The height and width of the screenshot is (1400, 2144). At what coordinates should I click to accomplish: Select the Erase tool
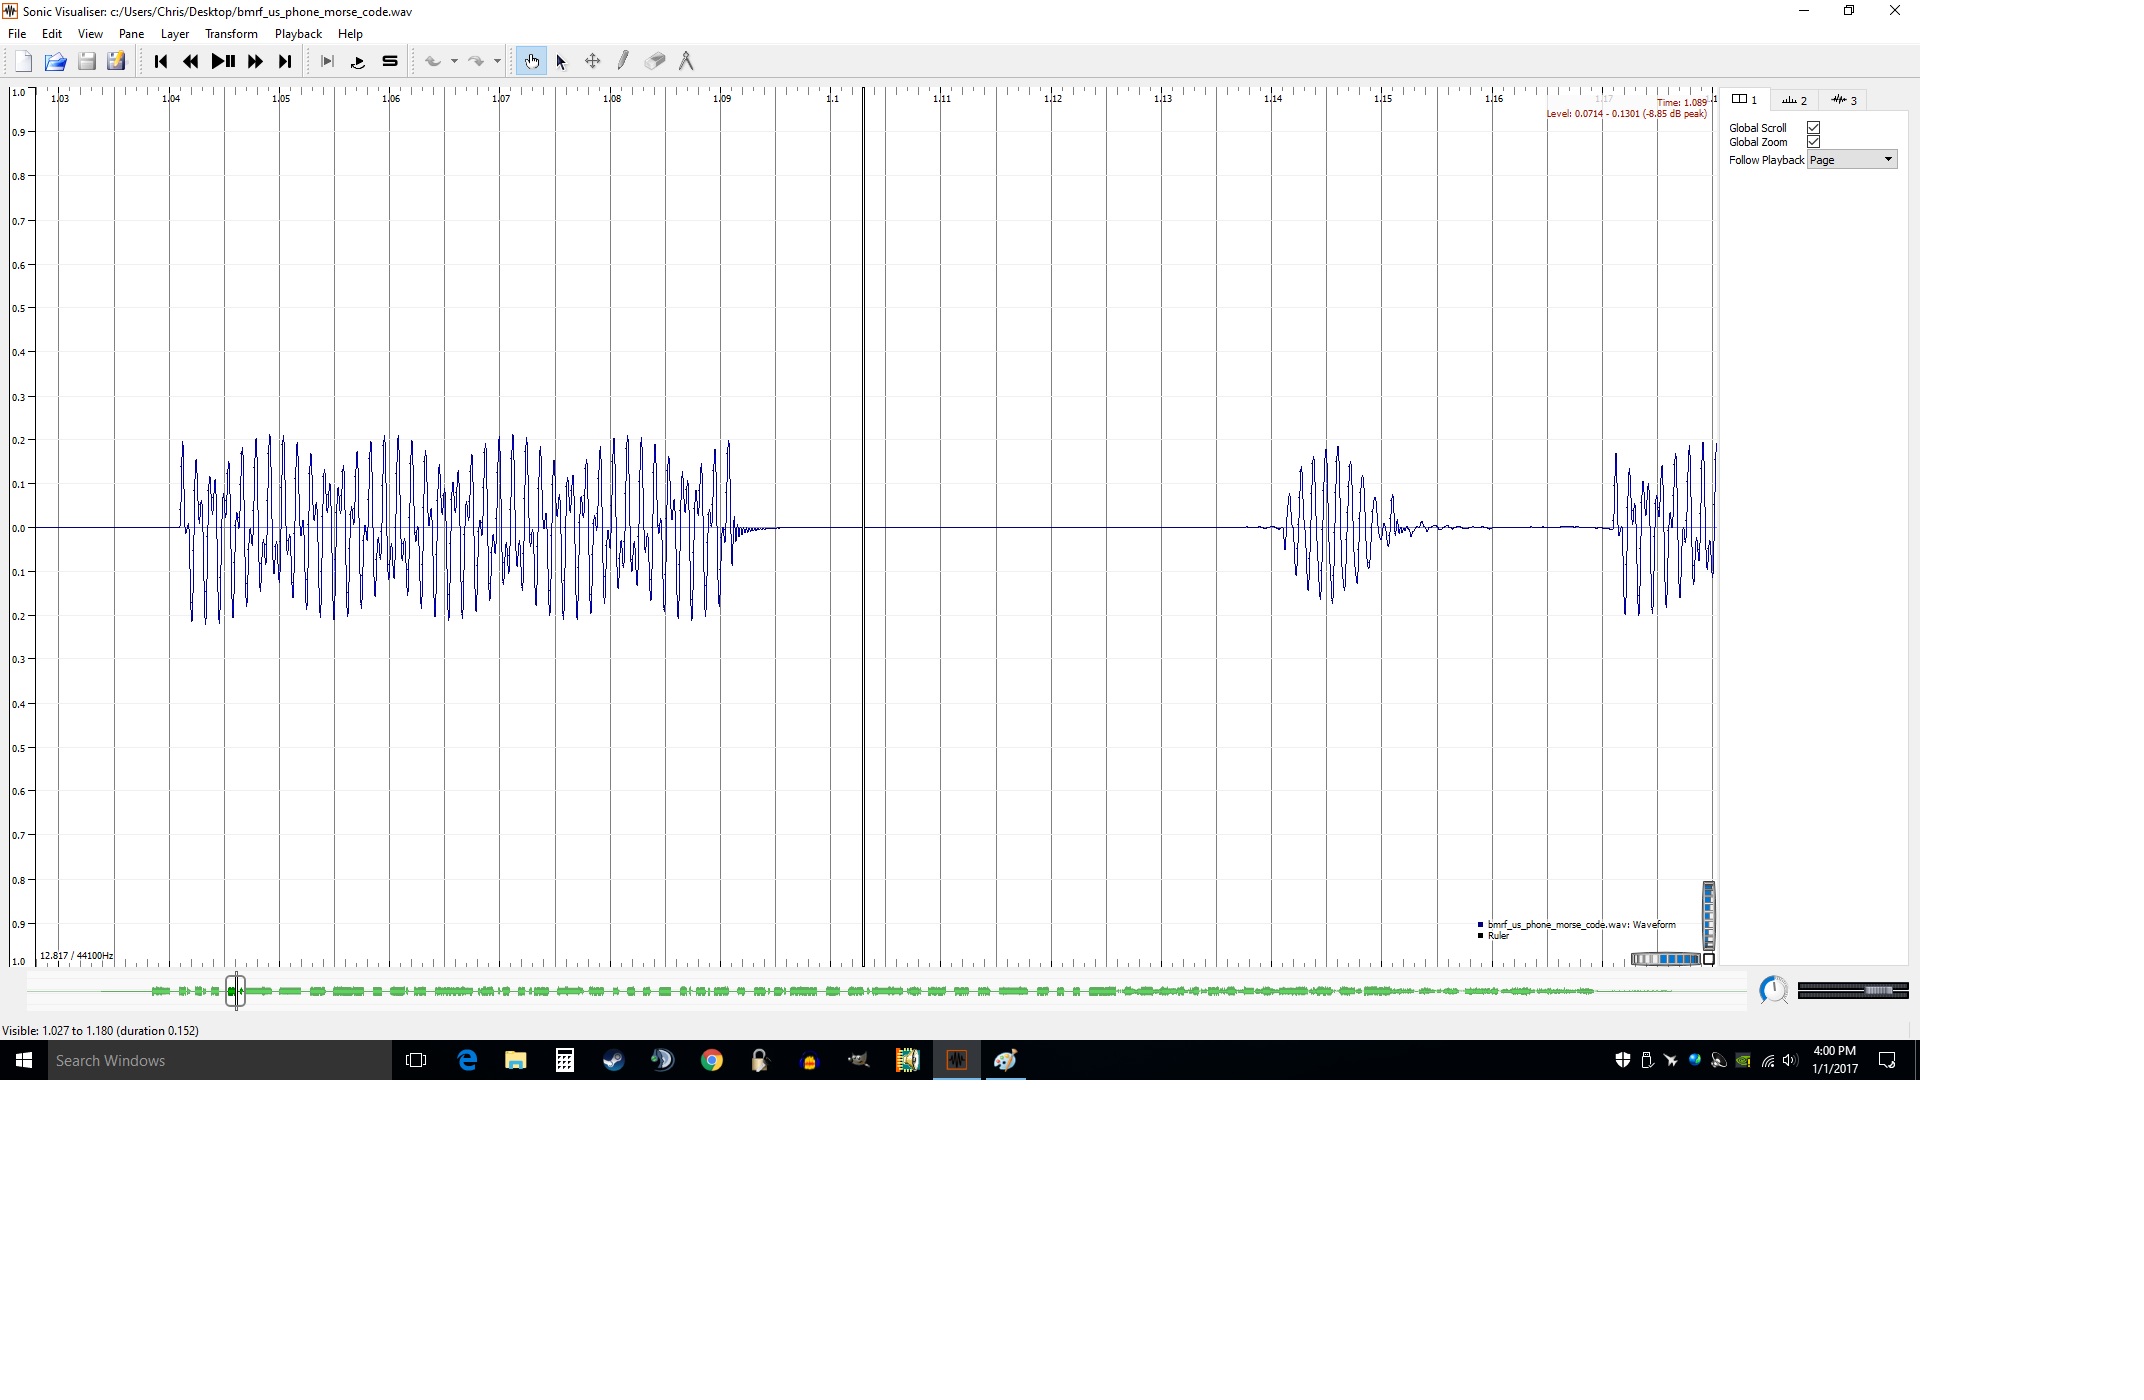655,61
